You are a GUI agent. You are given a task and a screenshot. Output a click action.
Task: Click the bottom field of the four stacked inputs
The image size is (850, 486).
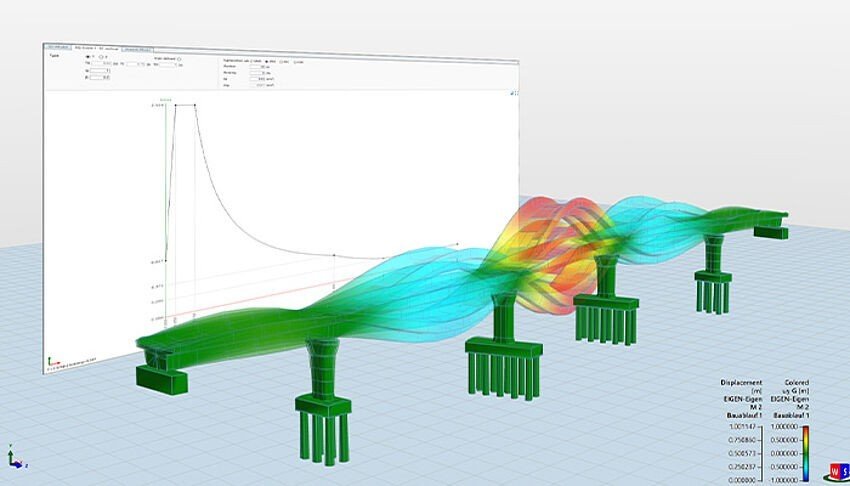tap(257, 85)
